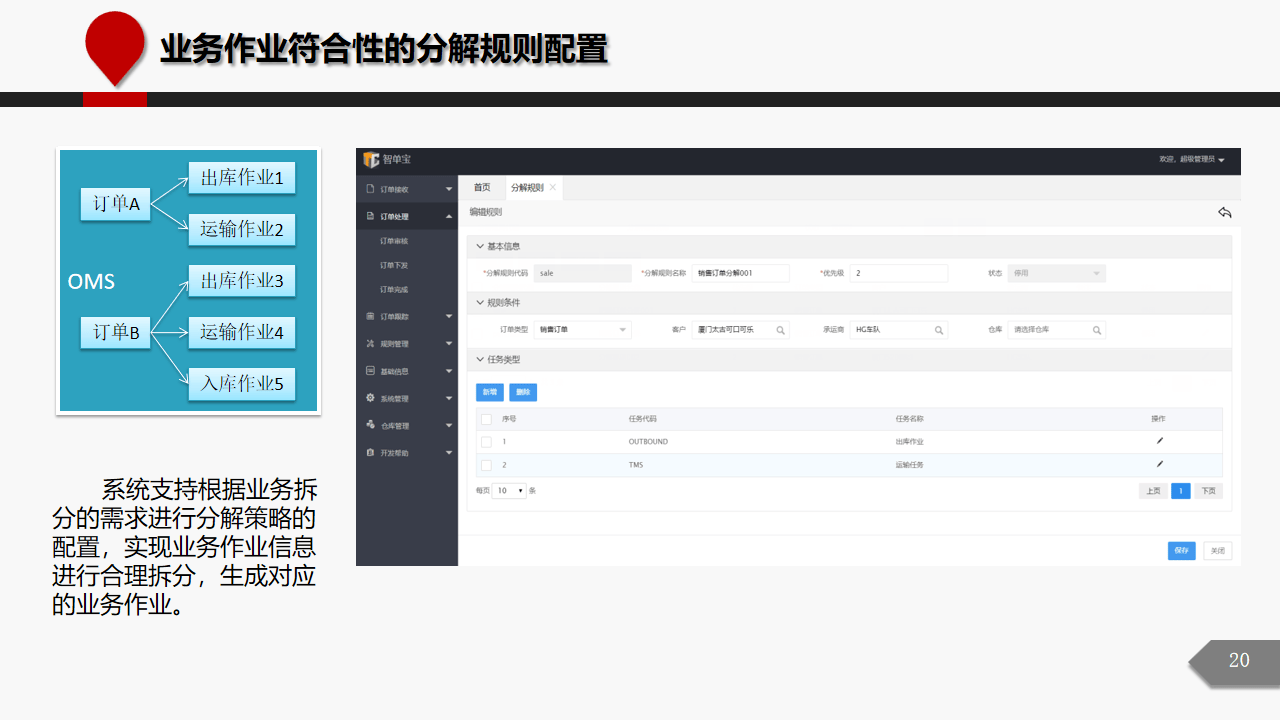Click the 订单A box in OMS diagram
1280x720 pixels.
(115, 204)
